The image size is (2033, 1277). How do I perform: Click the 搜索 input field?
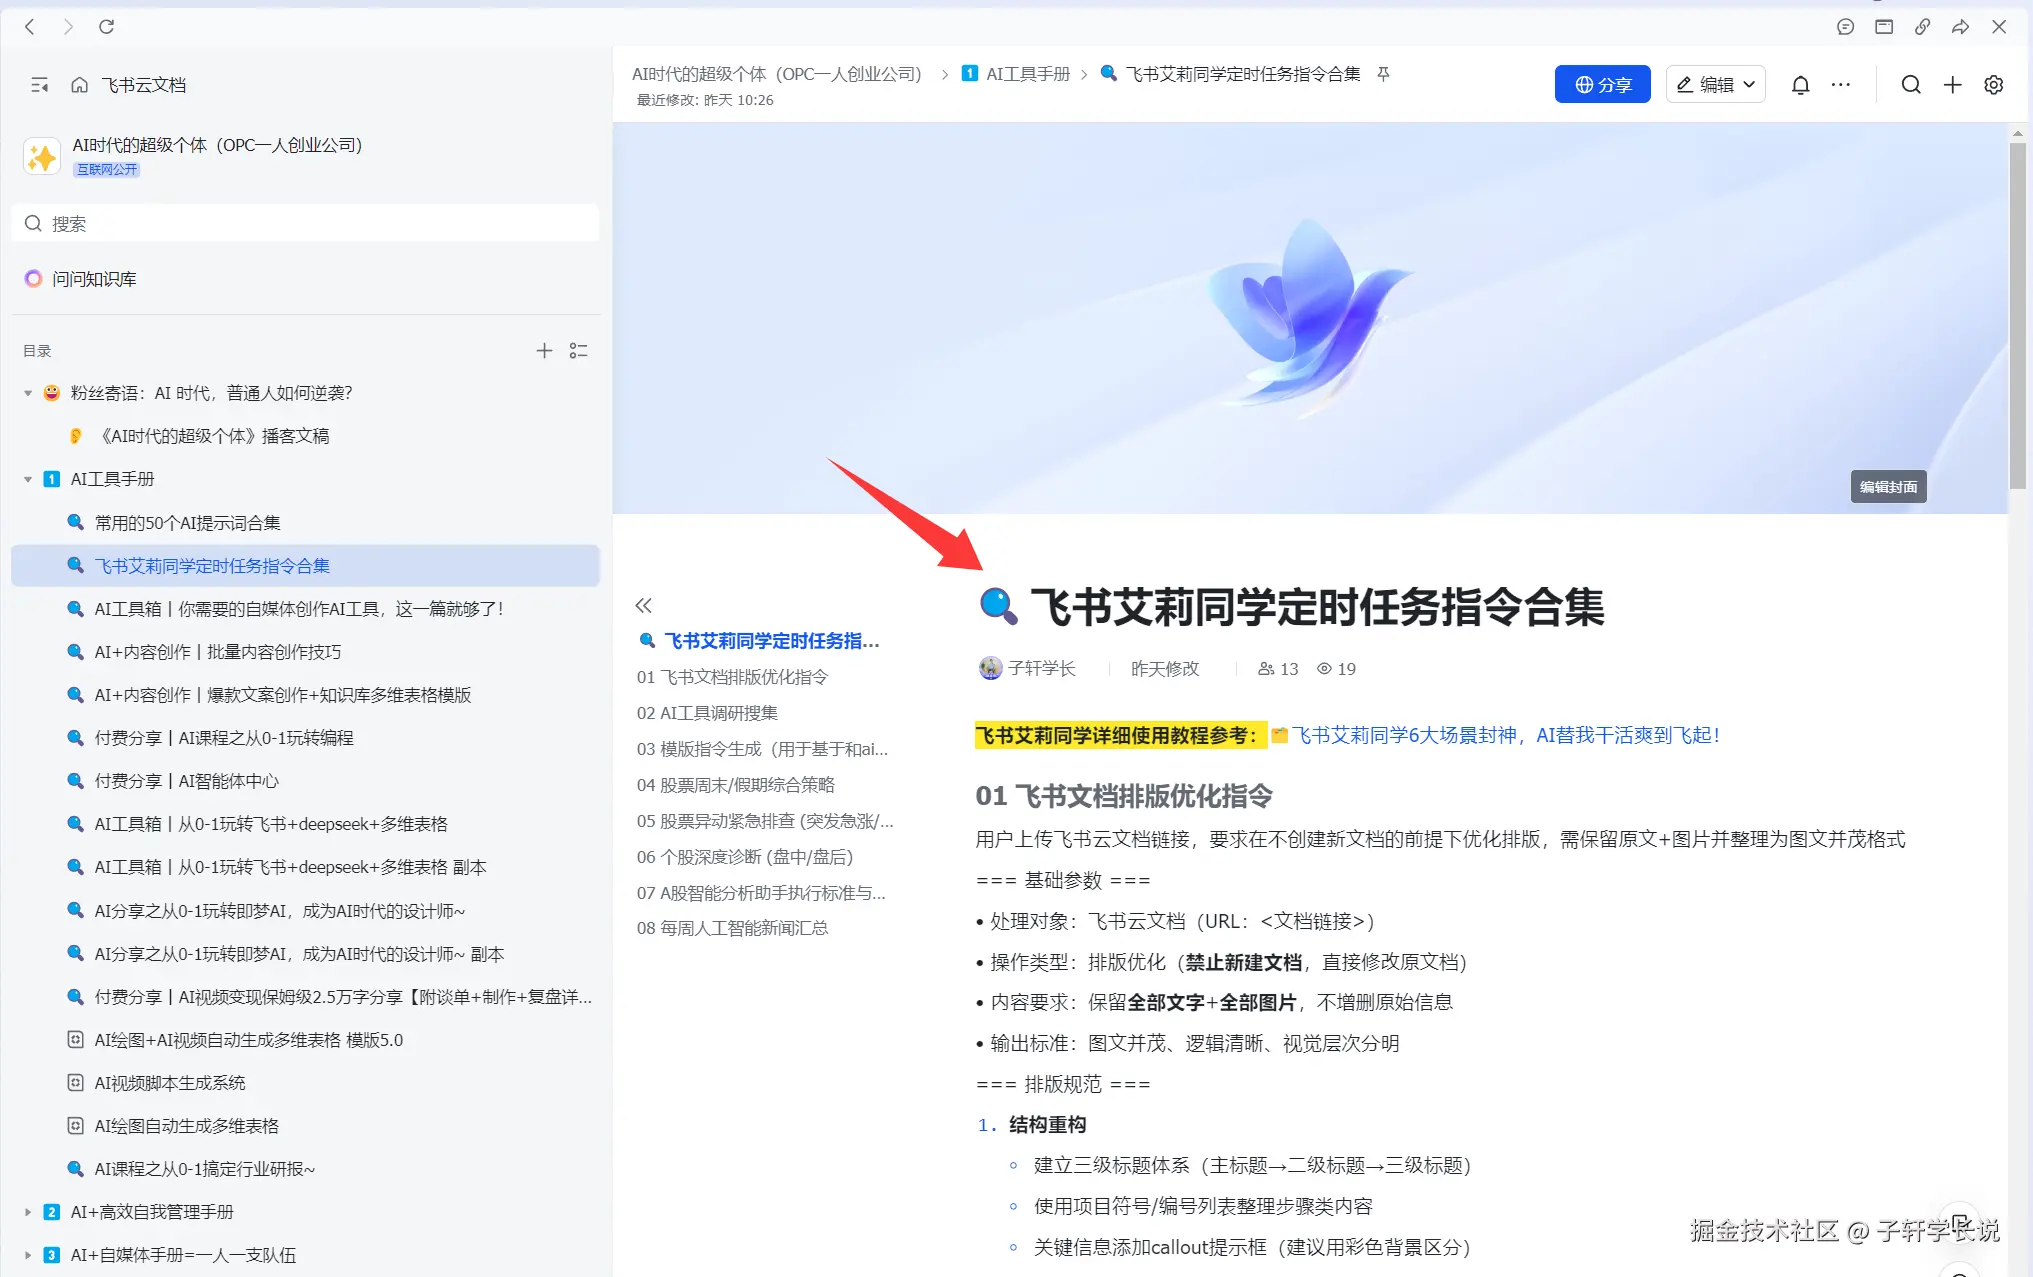click(305, 223)
